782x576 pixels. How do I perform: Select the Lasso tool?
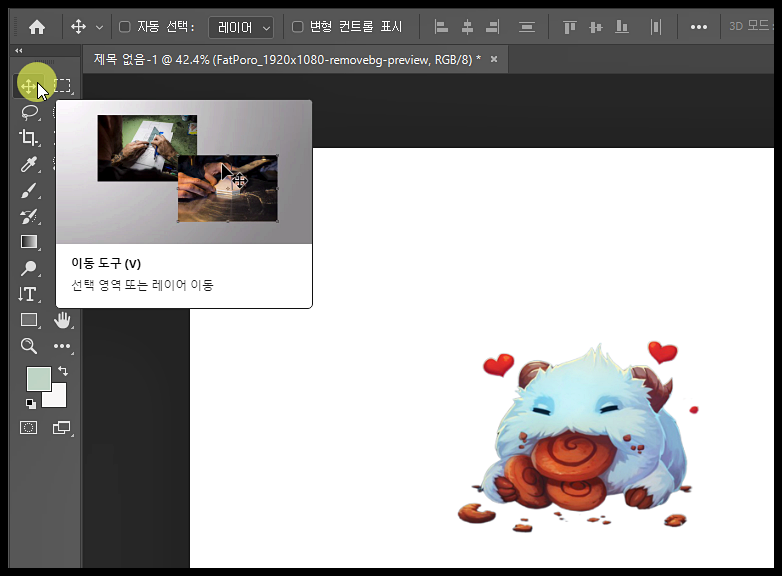(x=29, y=112)
